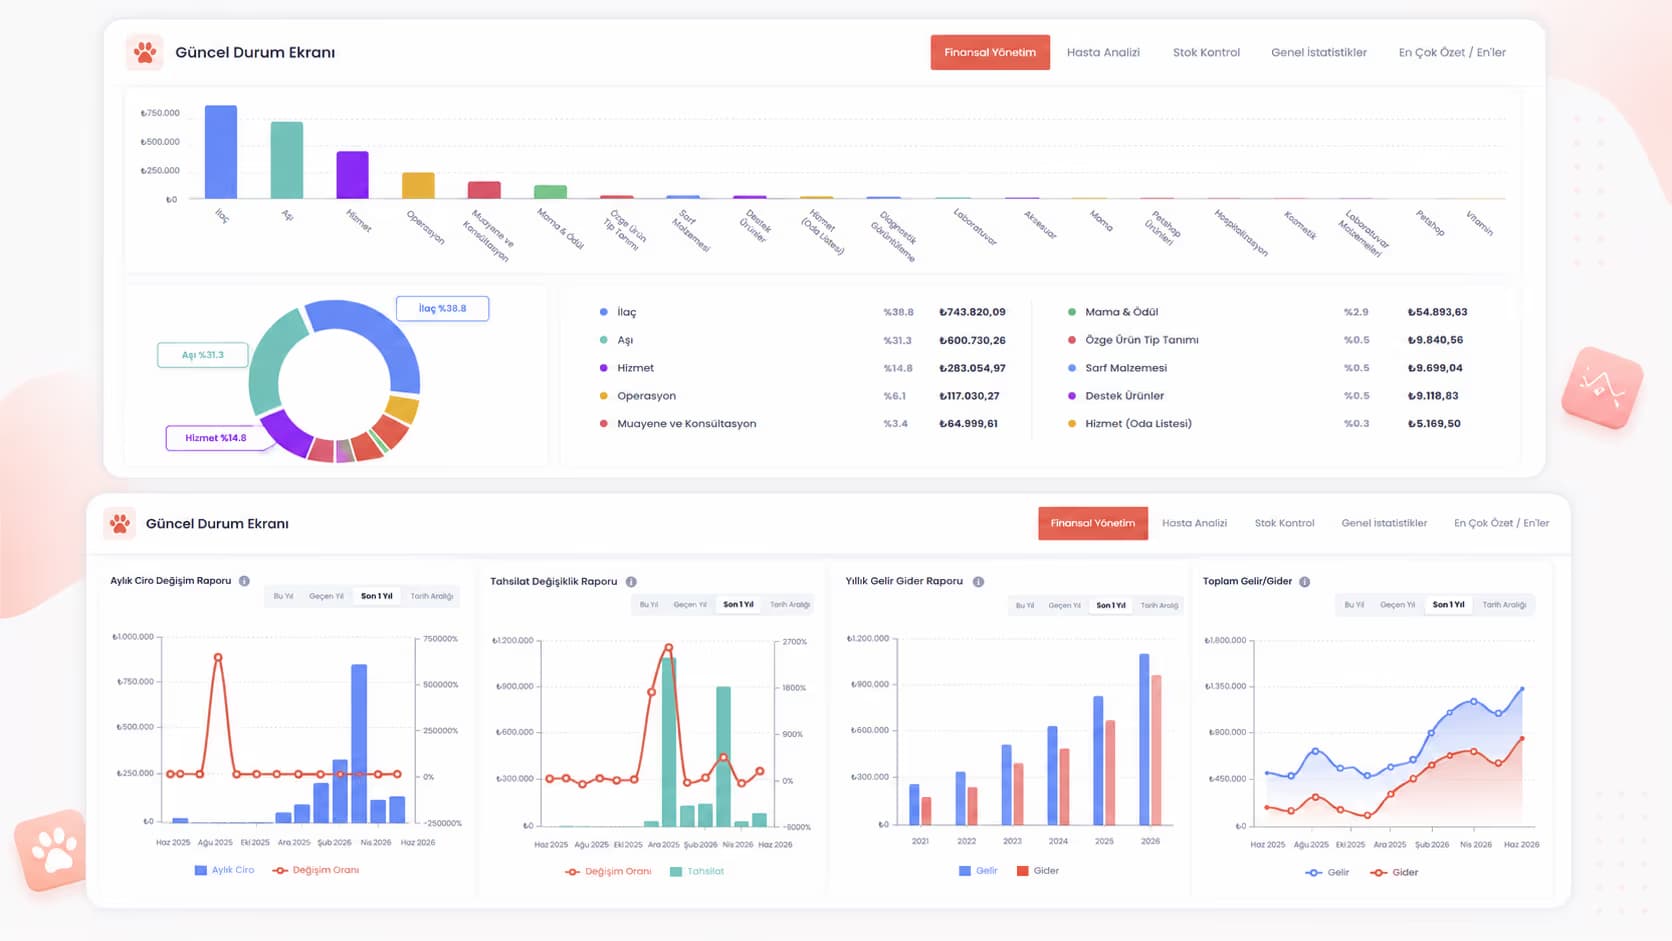Click the paw logo beside the upper Güncel Durum Ekranı title

pos(145,52)
